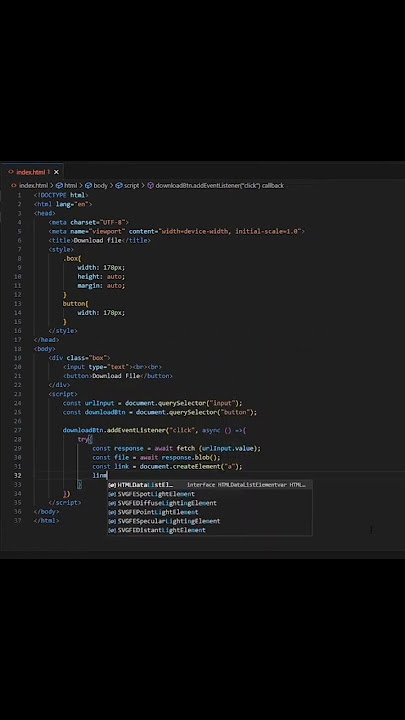
Task: Click 'response.blob()' on line 30
Action: click(191, 457)
